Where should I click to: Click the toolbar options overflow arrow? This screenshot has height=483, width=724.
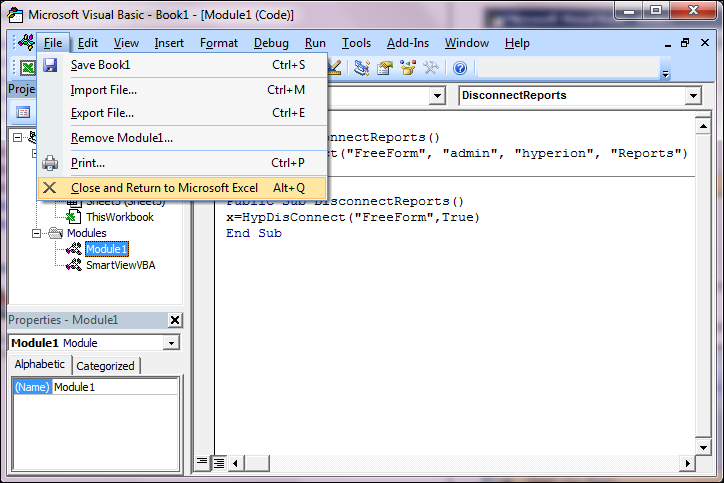665,74
